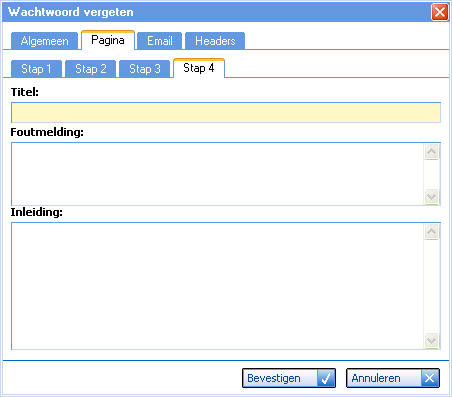Focus the Titel input field

(226, 113)
